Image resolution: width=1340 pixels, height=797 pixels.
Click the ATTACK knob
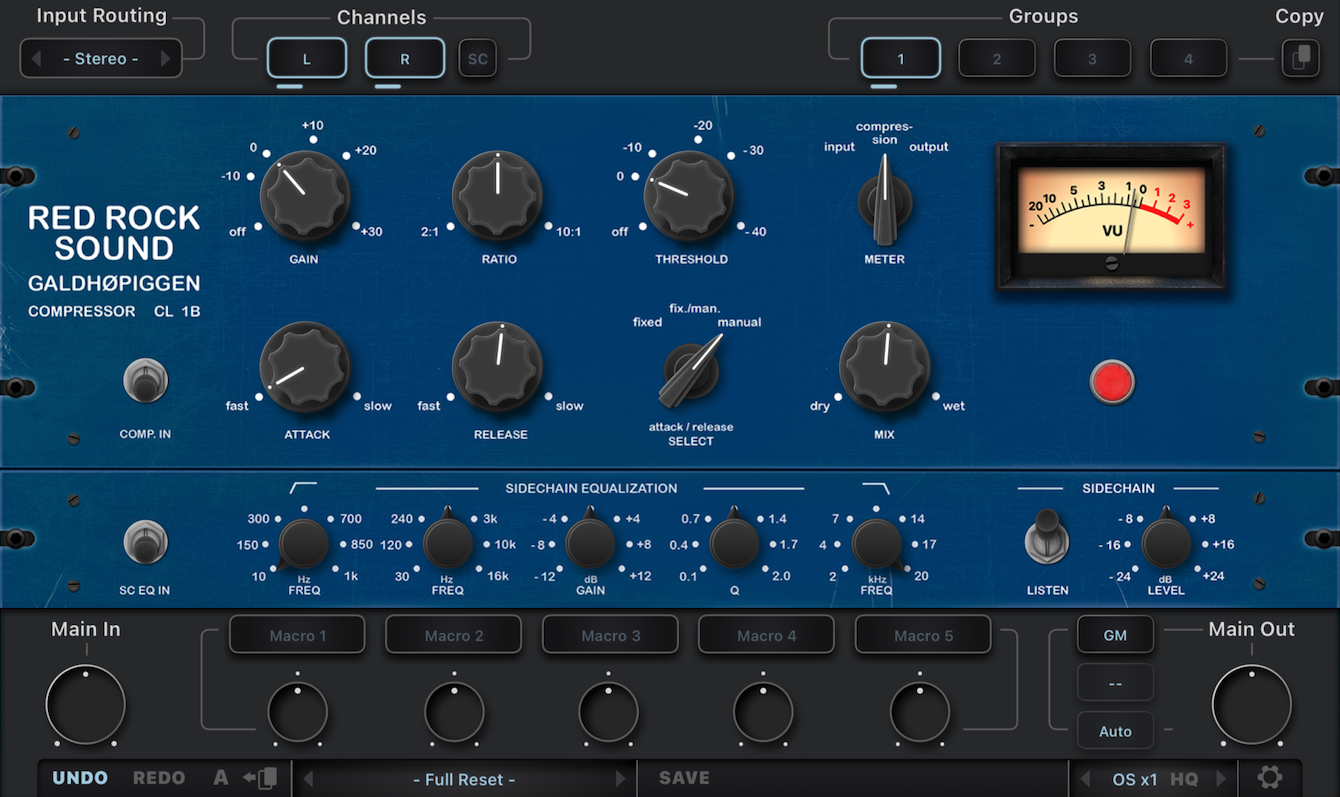[304, 367]
